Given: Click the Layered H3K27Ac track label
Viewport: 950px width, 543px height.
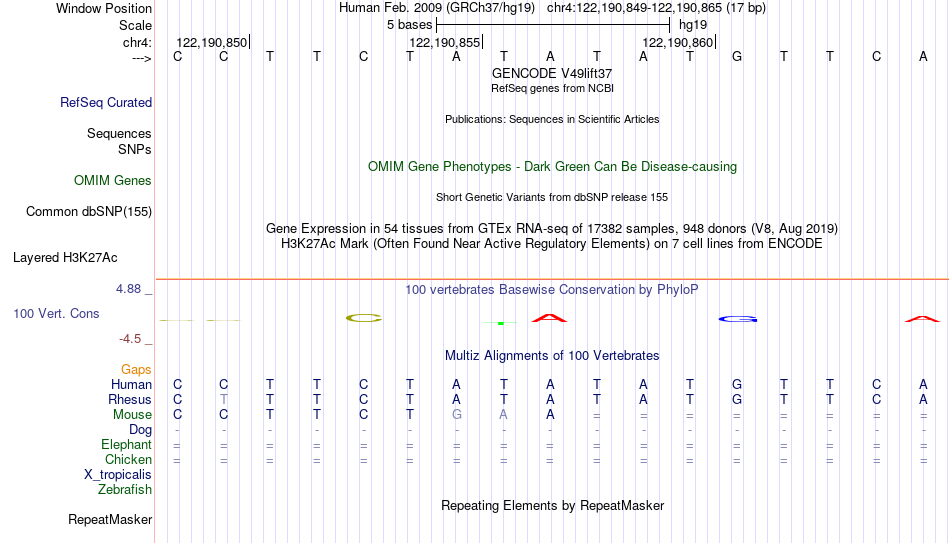Looking at the screenshot, I should tap(65, 258).
